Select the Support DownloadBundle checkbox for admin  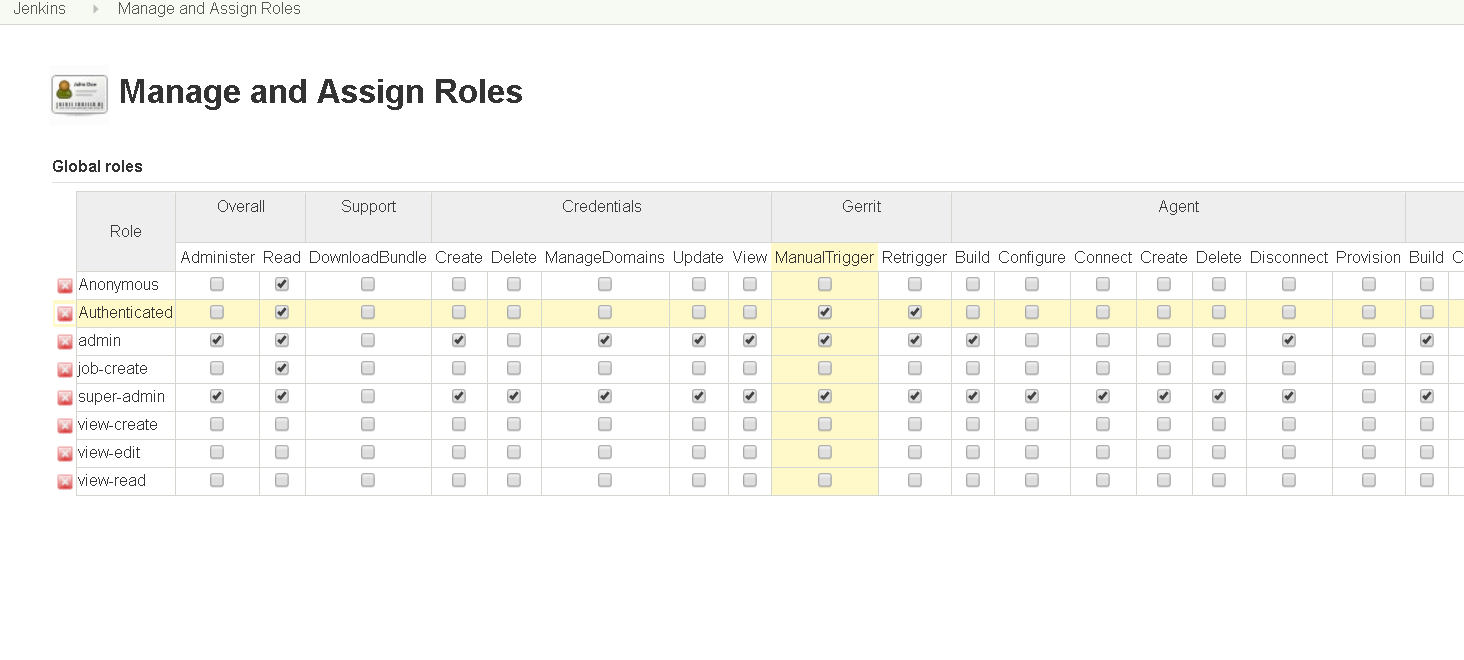368,341
